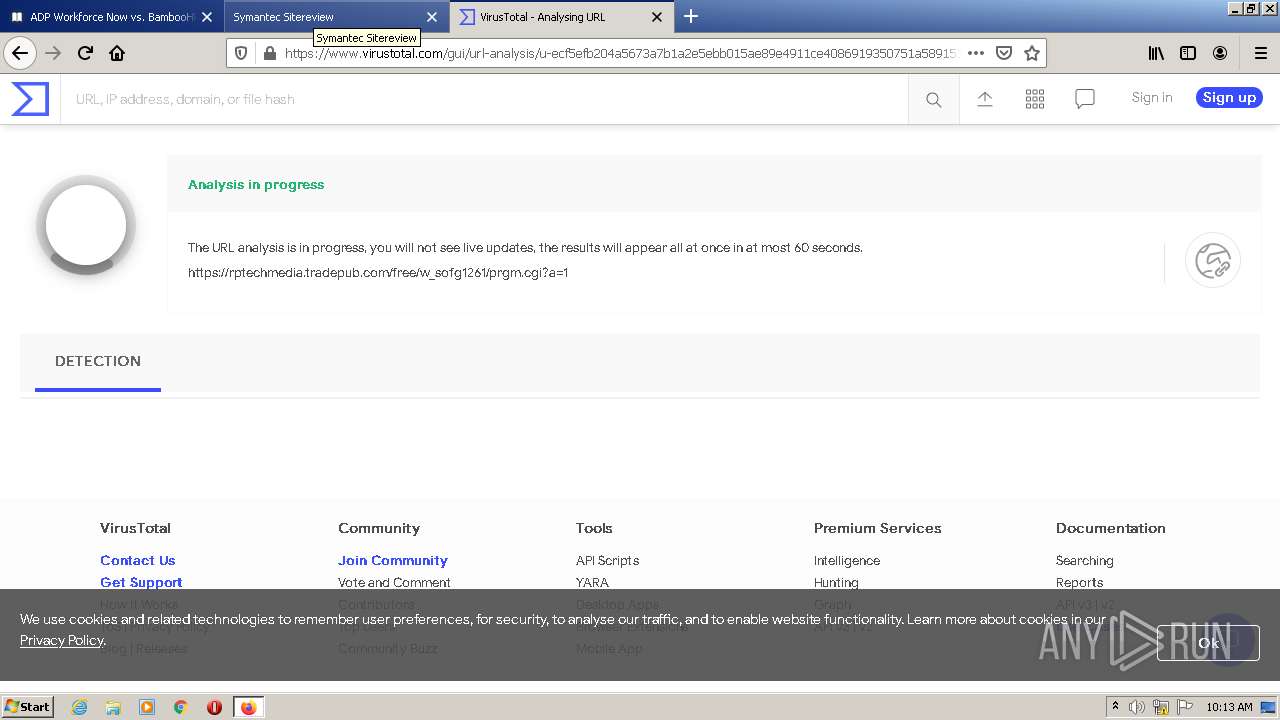
Task: Open the Start menu
Action: click(x=28, y=707)
